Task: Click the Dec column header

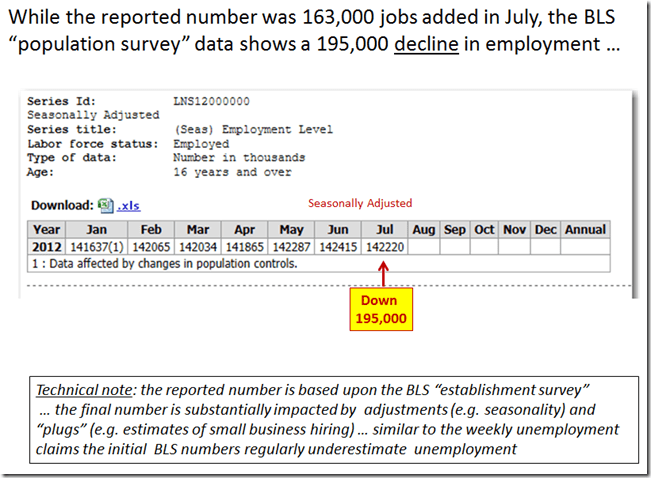Action: point(545,230)
